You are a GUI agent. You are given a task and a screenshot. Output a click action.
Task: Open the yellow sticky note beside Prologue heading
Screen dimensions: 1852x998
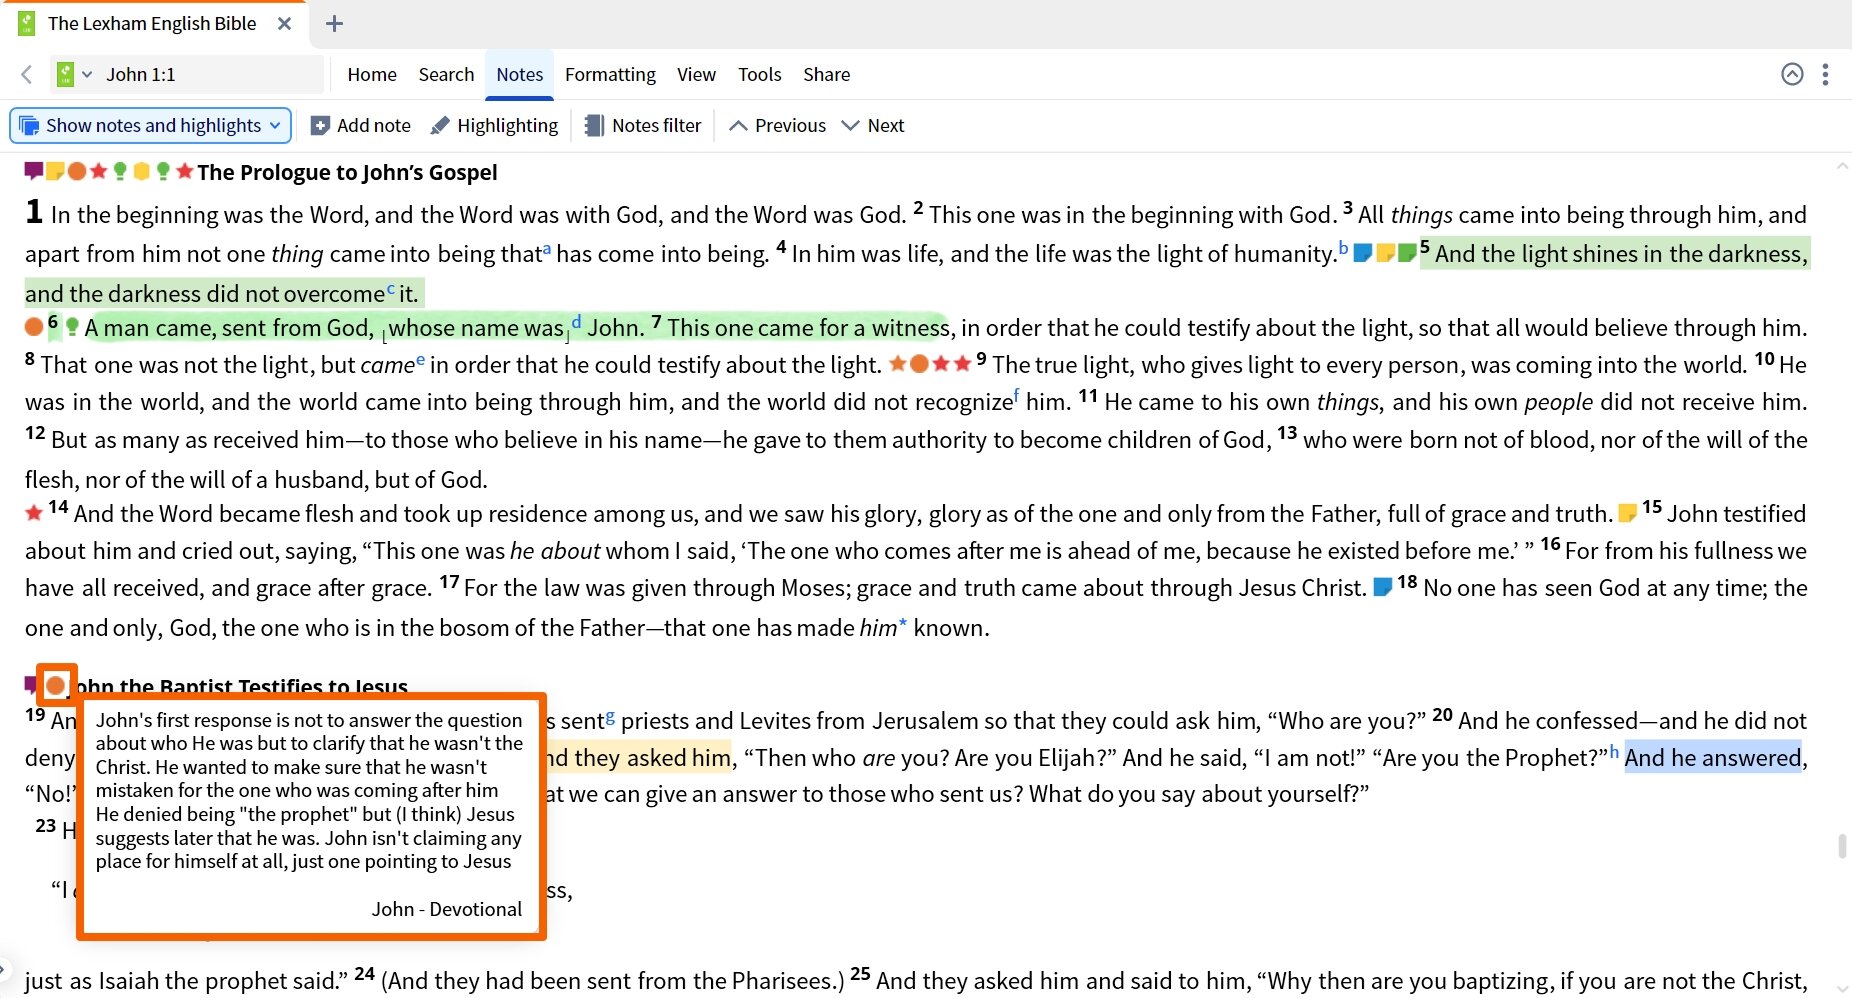coord(55,171)
